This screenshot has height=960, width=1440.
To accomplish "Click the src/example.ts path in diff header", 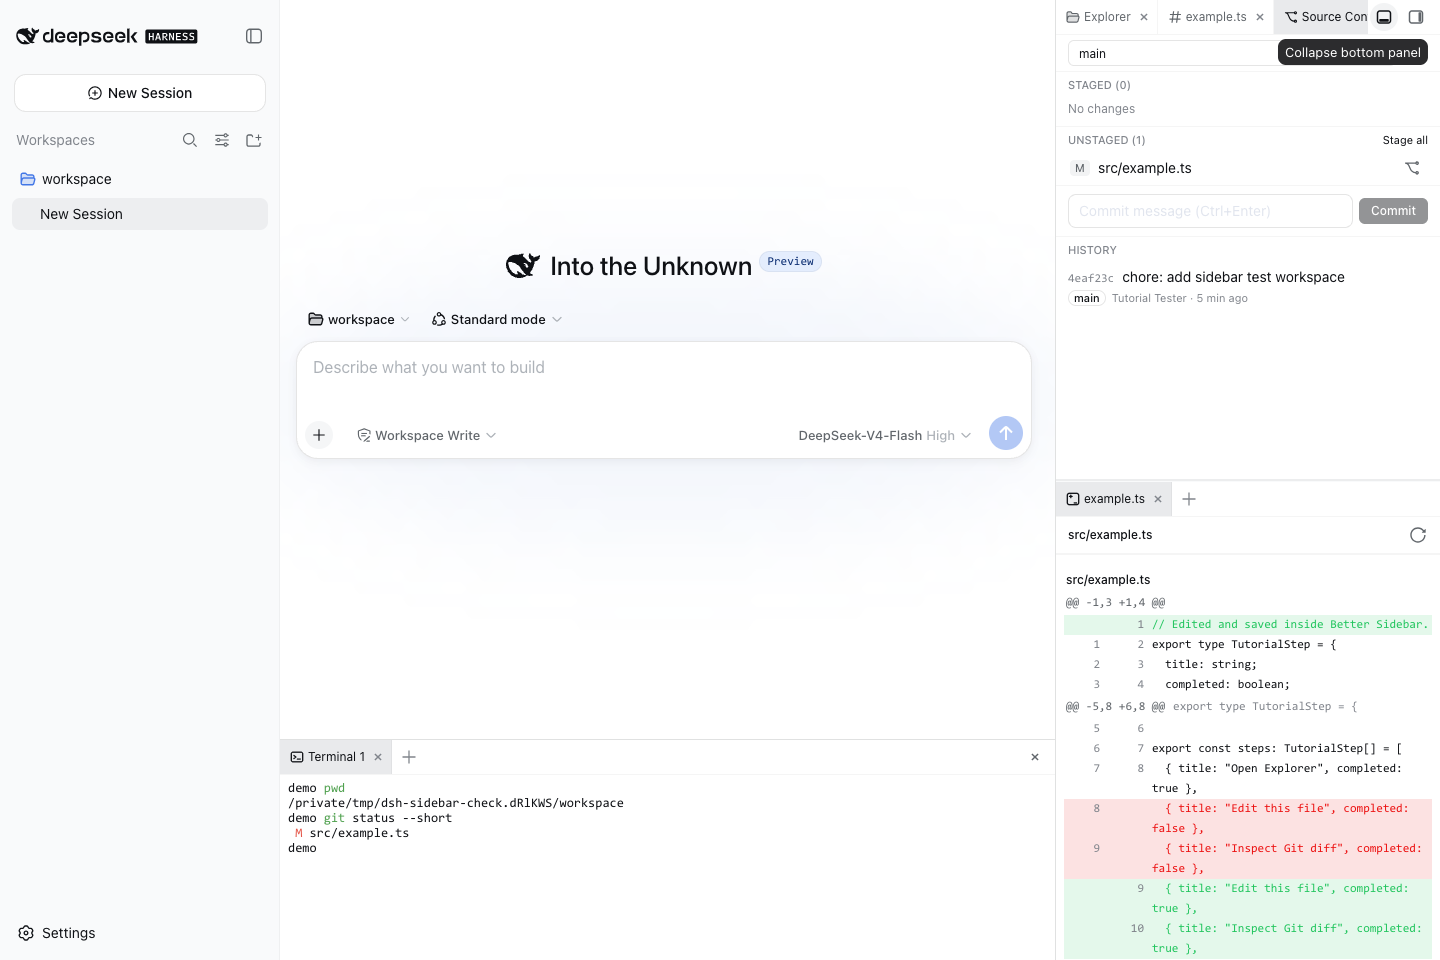I will click(1110, 535).
